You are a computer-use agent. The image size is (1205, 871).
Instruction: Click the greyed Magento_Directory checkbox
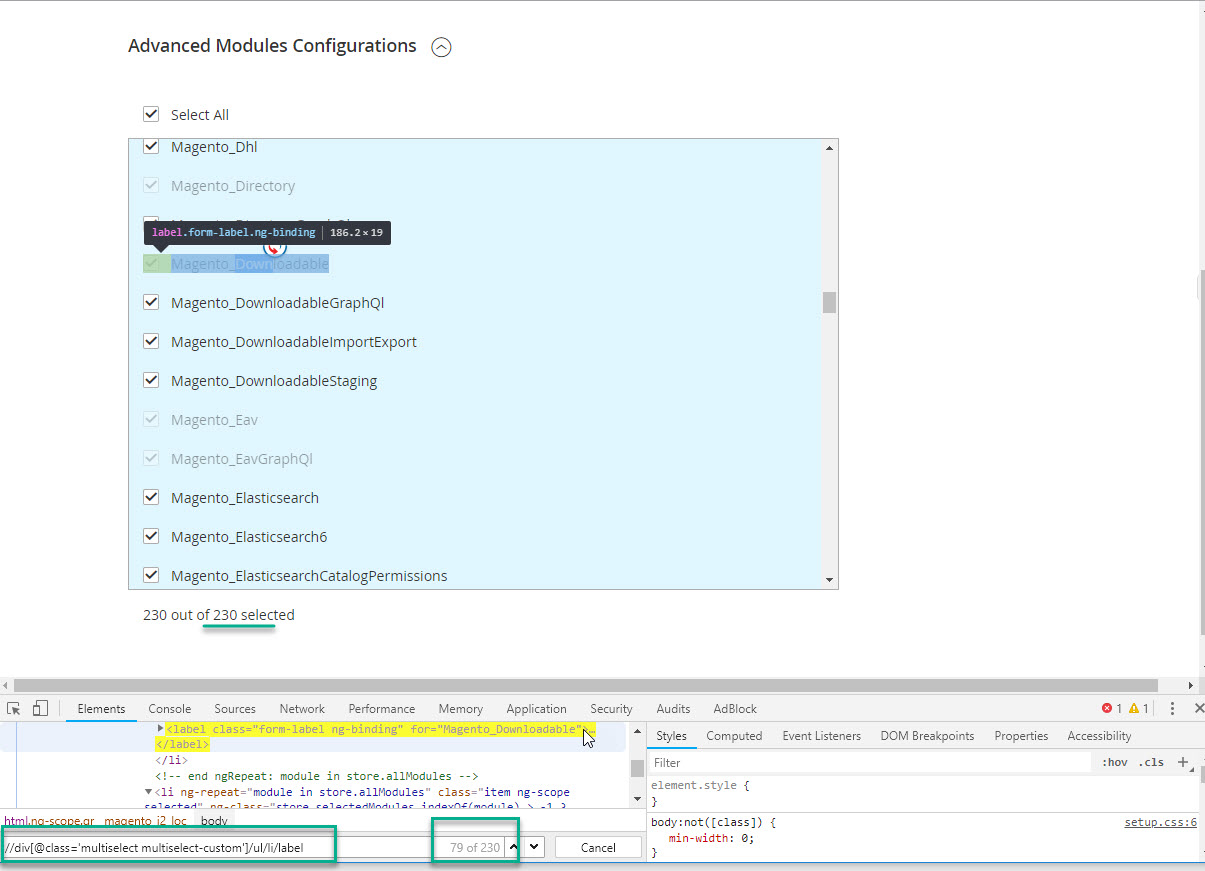(x=151, y=185)
